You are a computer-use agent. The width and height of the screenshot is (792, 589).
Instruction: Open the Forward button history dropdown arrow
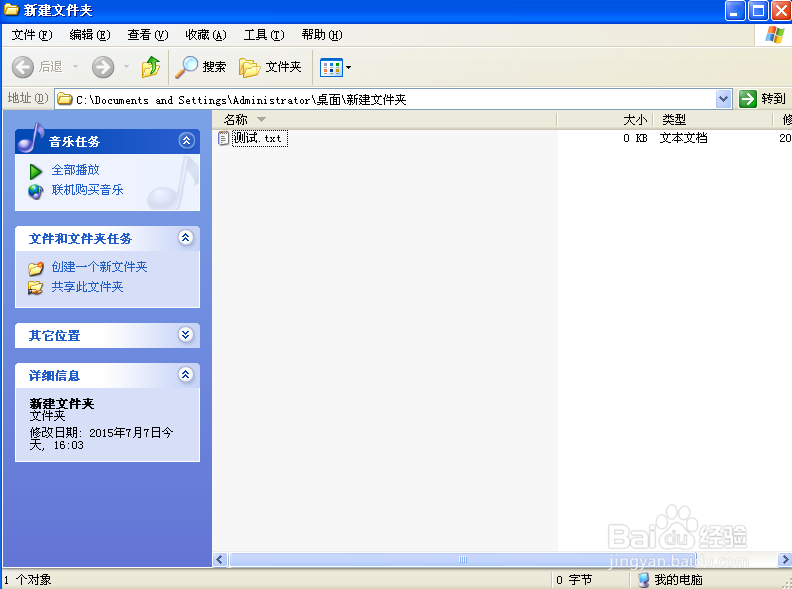[x=126, y=67]
